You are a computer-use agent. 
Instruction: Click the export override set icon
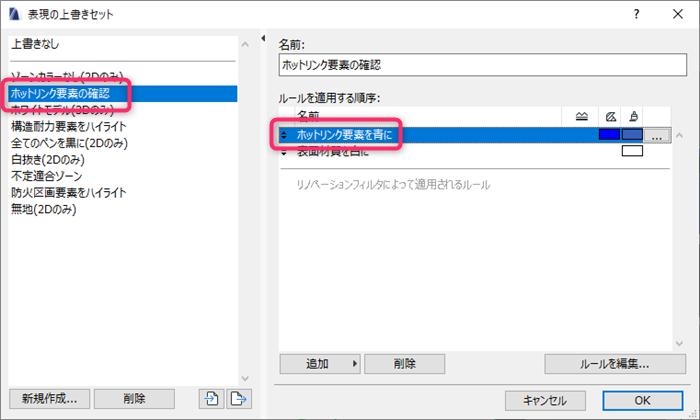(x=239, y=398)
